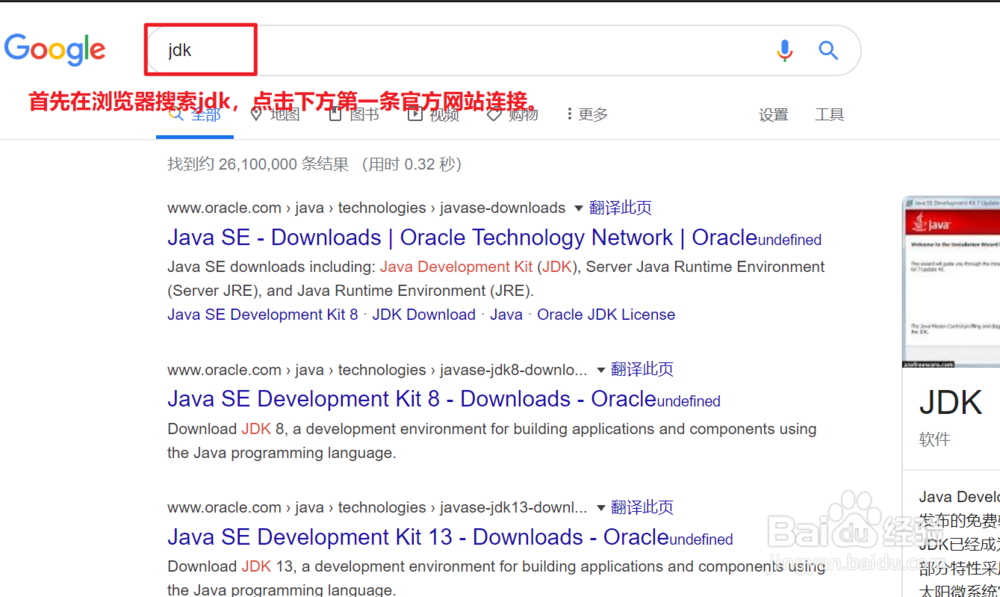Click 翻译此页 for the jdk13 result
1000x597 pixels.
click(x=642, y=507)
